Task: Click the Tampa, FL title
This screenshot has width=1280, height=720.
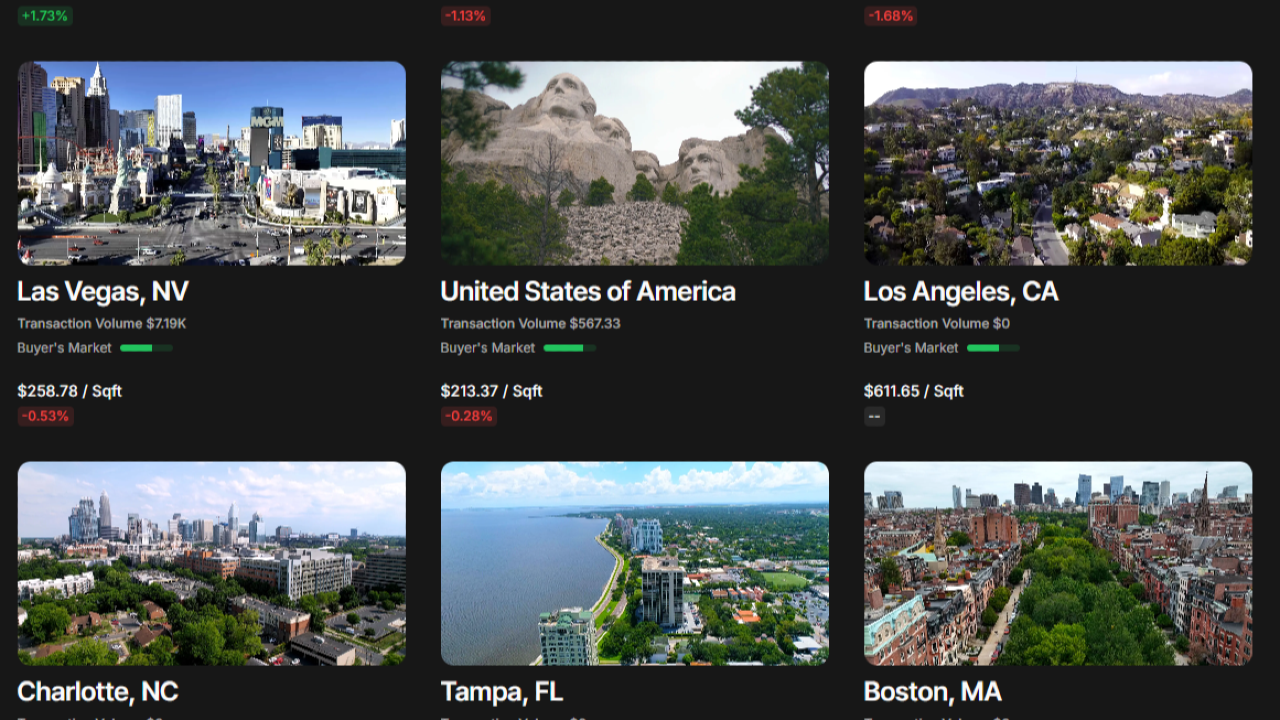Action: coord(502,692)
